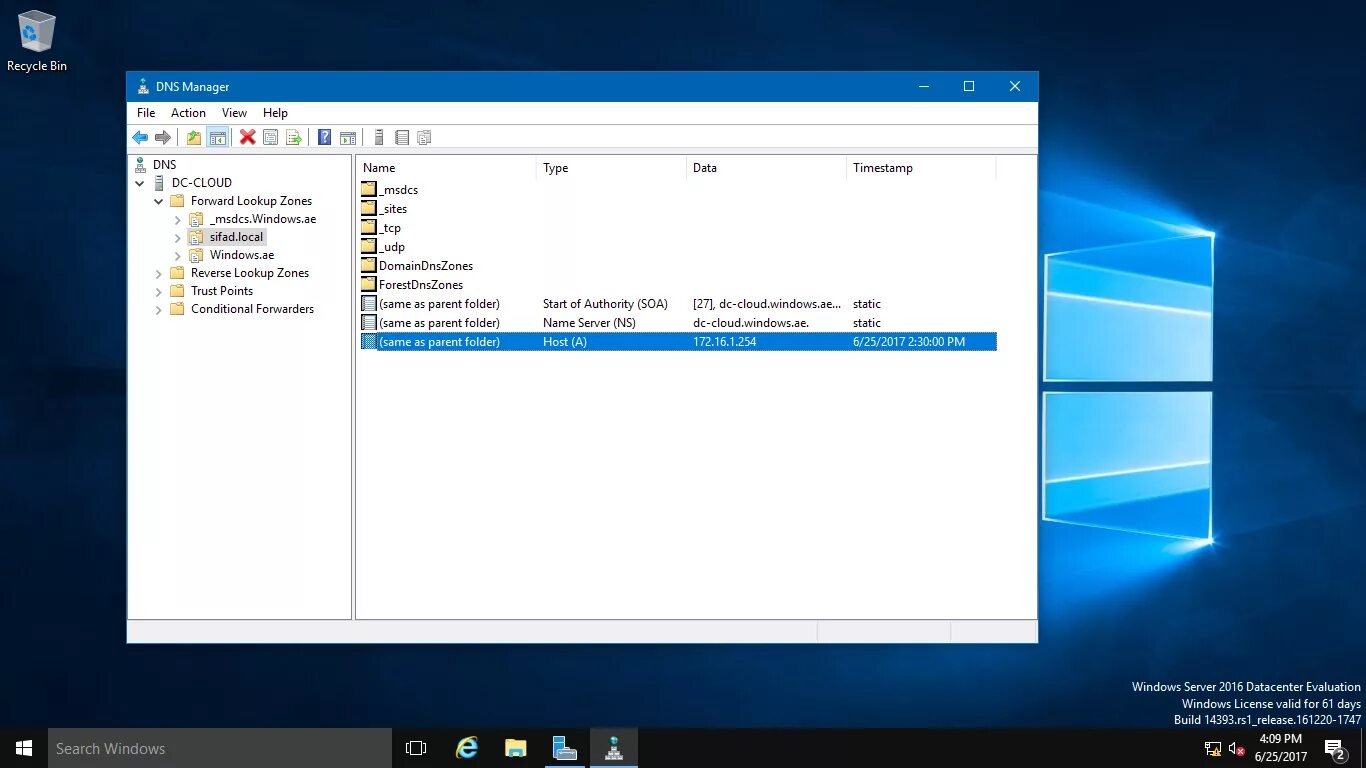Open the _msdcs folder in the record list
1366x768 pixels.
397,189
